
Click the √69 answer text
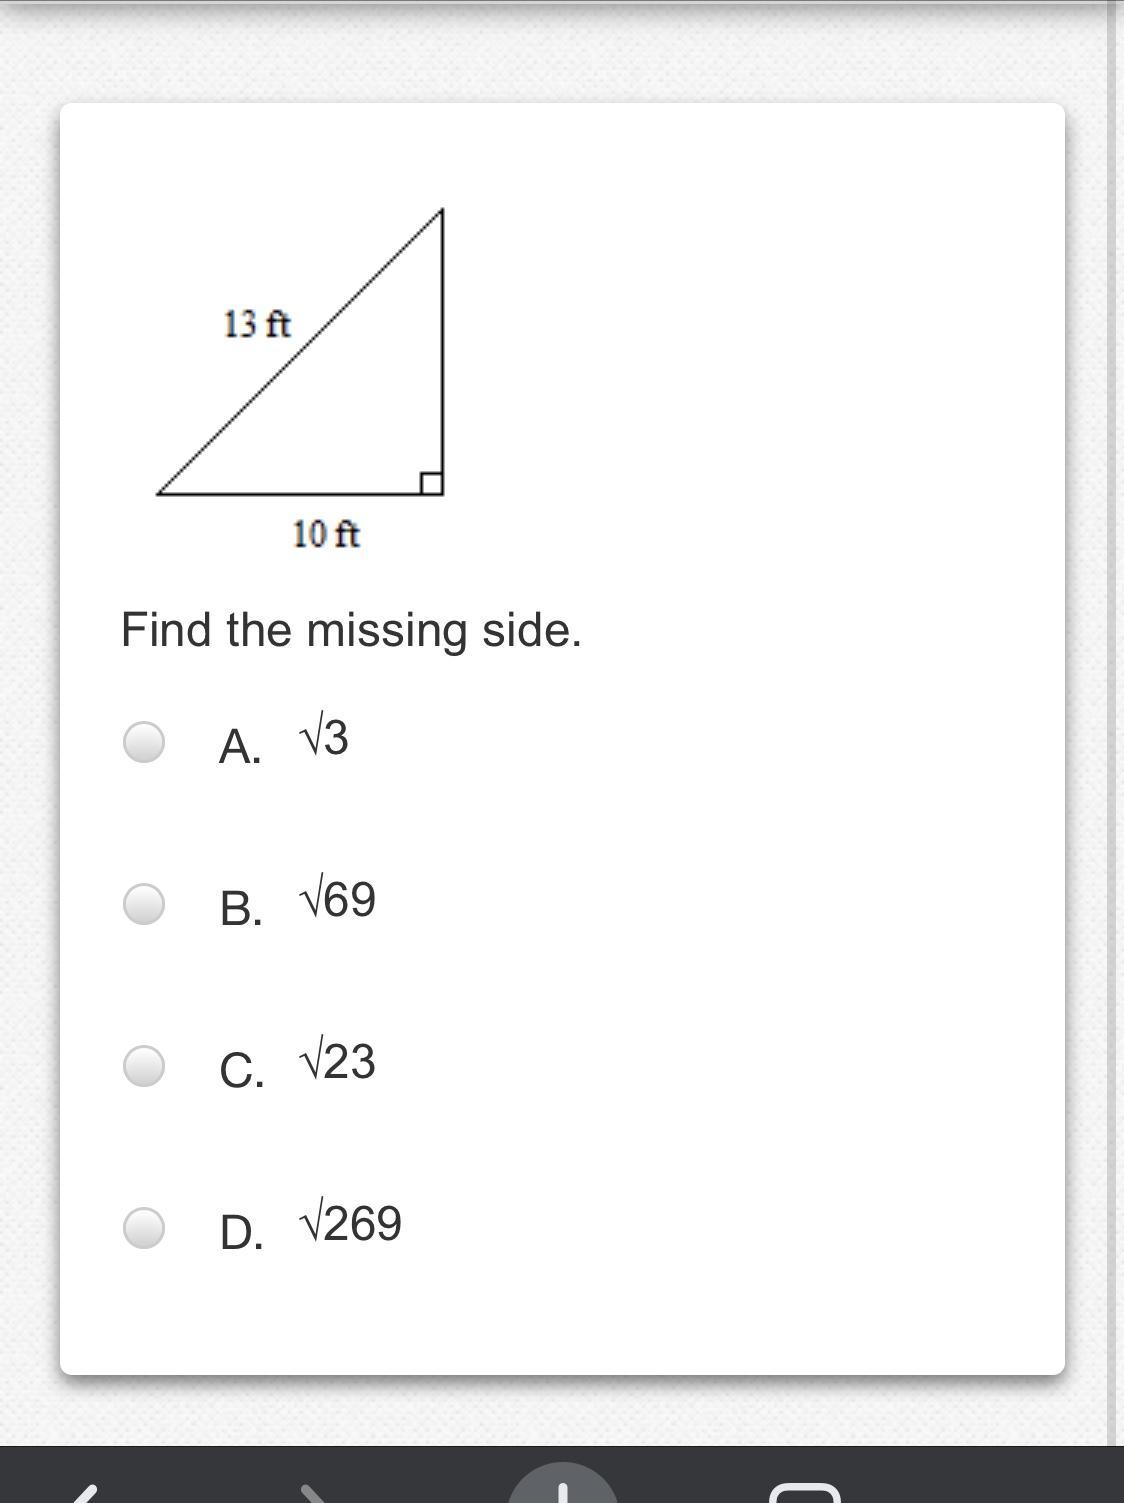(x=338, y=900)
